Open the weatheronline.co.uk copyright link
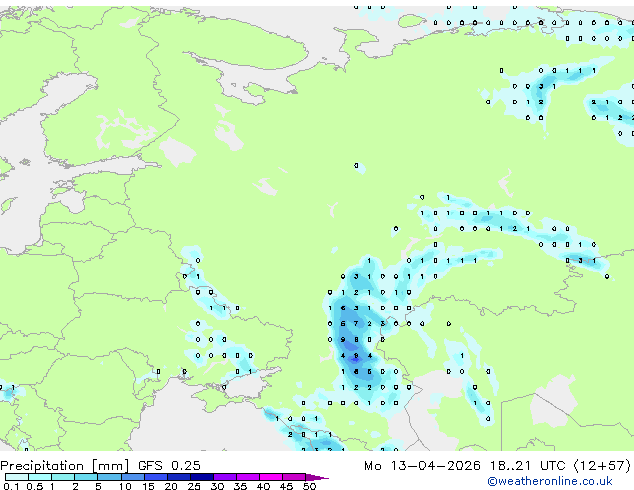 coord(550,481)
